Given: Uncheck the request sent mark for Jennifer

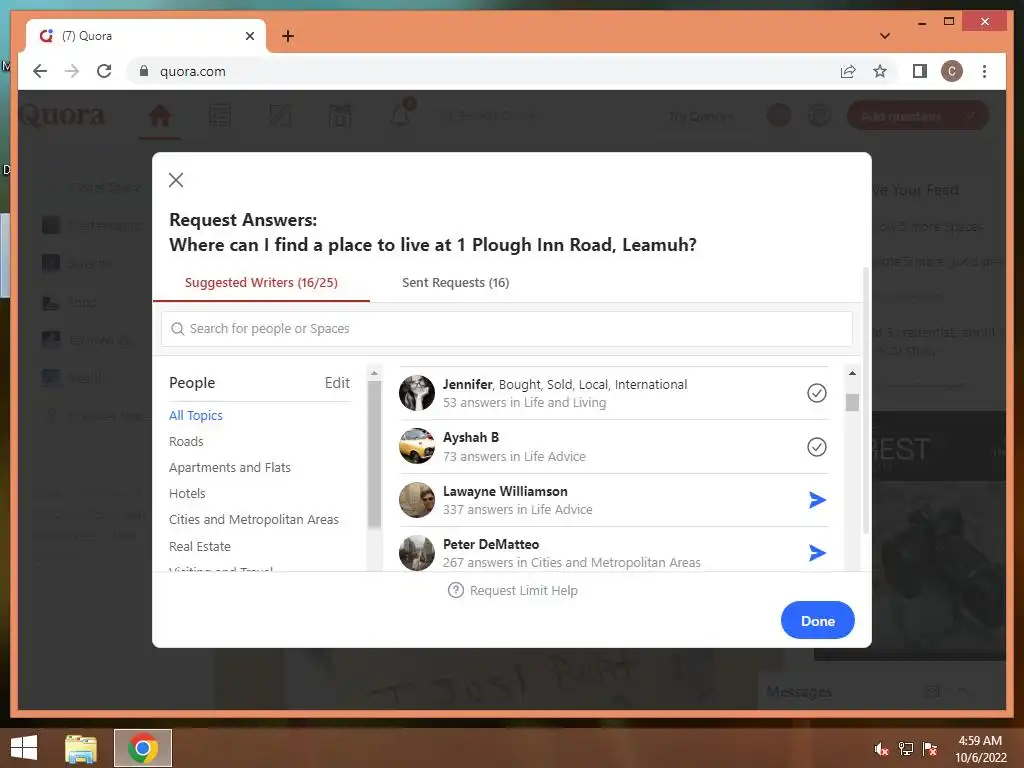Looking at the screenshot, I should tap(817, 393).
